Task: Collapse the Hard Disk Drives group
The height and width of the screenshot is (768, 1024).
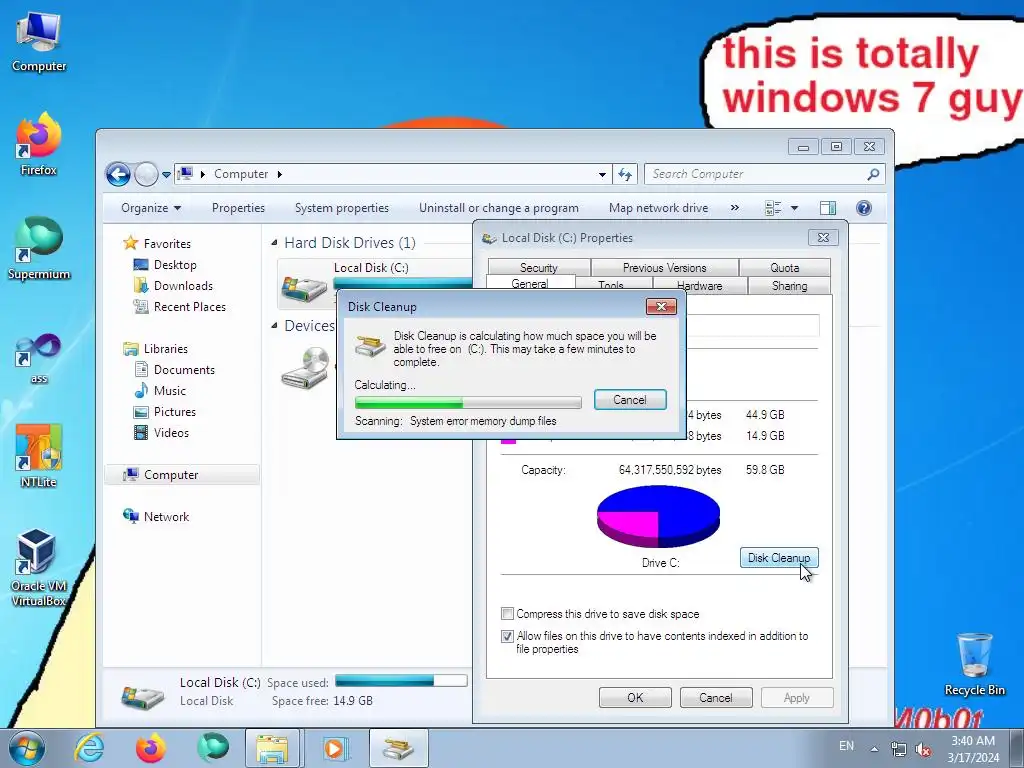Action: tap(274, 243)
